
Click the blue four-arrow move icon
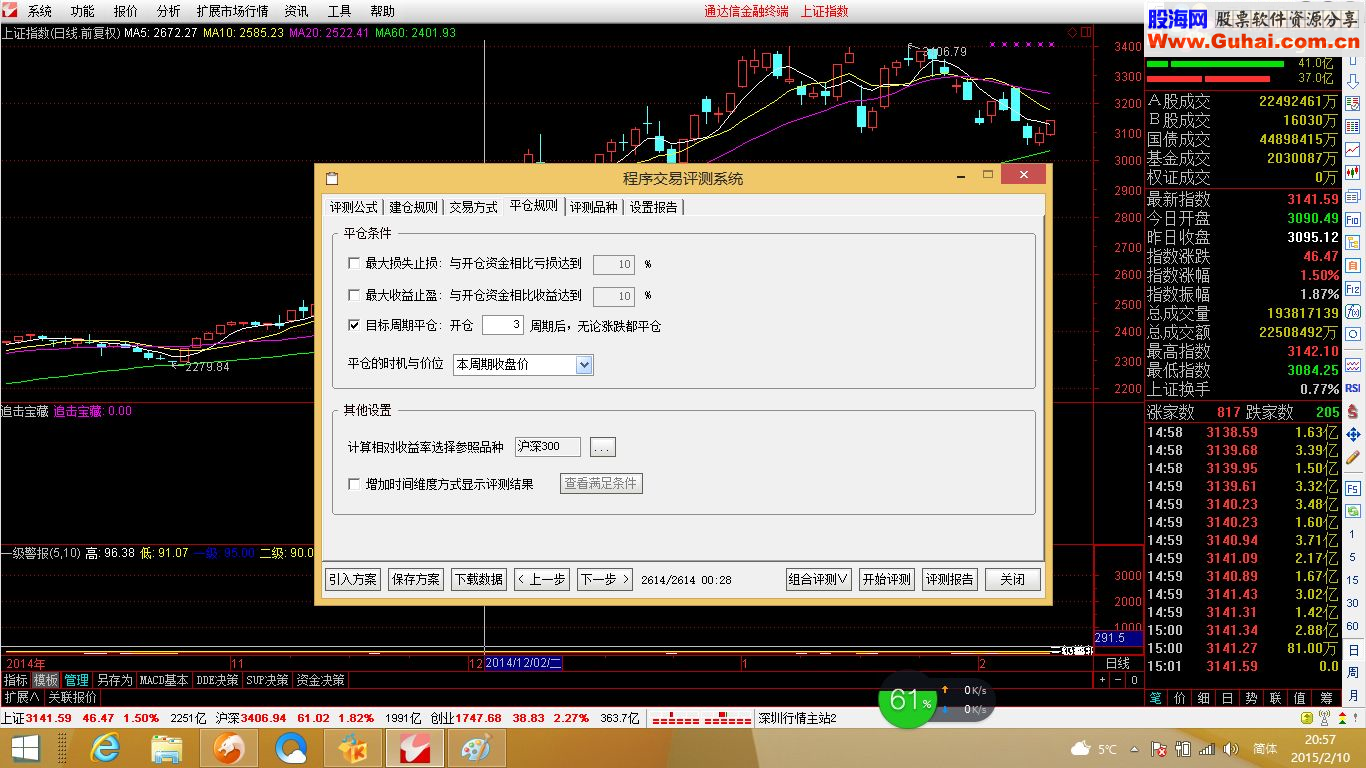coord(1352,435)
